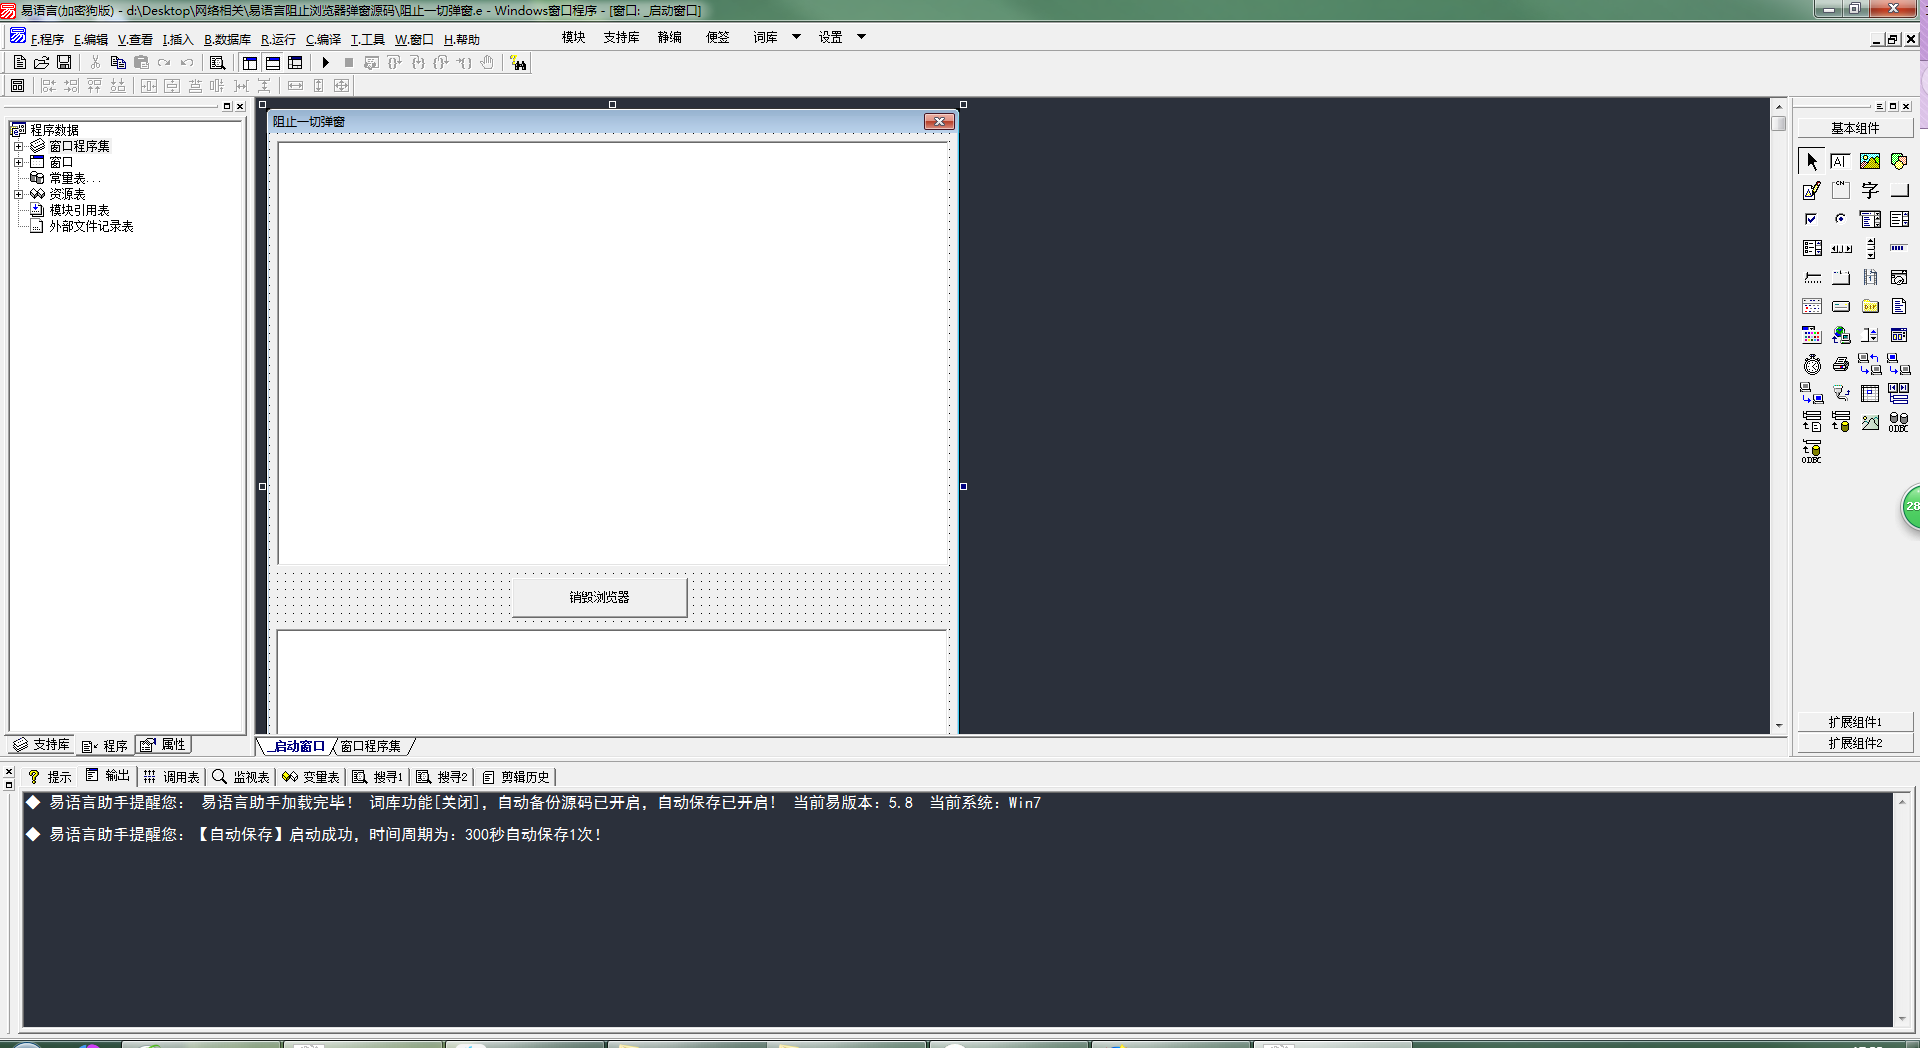
Task: Open the F.程序 menu
Action: pos(47,39)
